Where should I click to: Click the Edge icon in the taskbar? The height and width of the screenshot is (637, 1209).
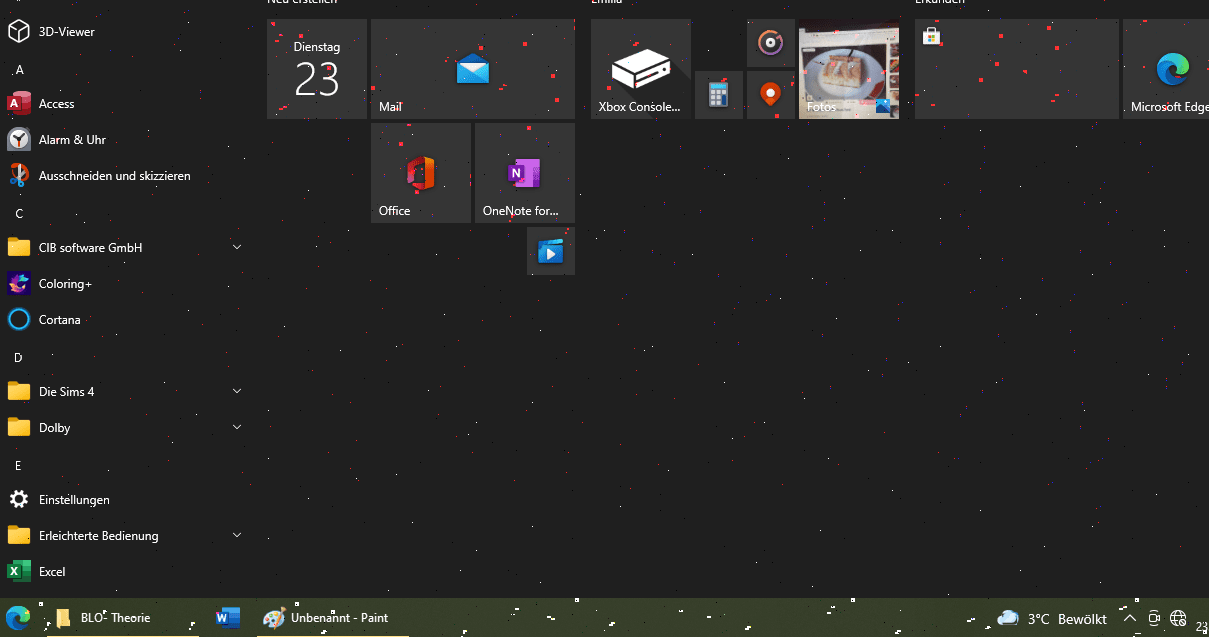pyautogui.click(x=18, y=618)
